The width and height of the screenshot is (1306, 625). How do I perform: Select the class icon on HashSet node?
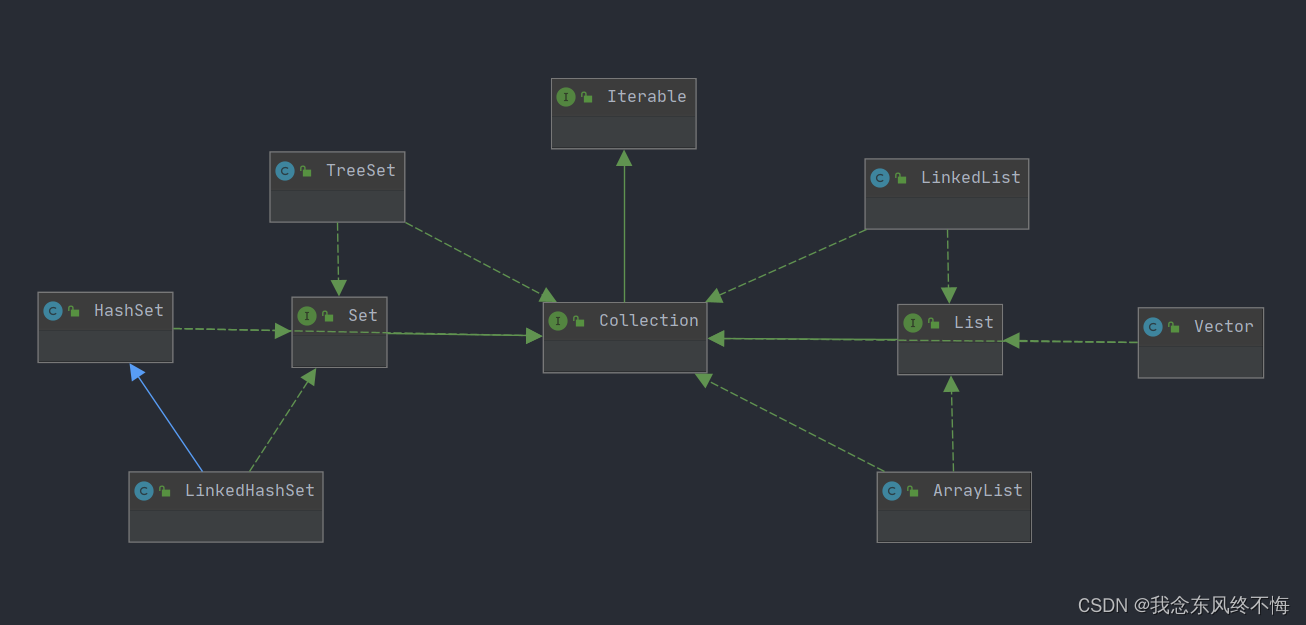click(x=53, y=310)
